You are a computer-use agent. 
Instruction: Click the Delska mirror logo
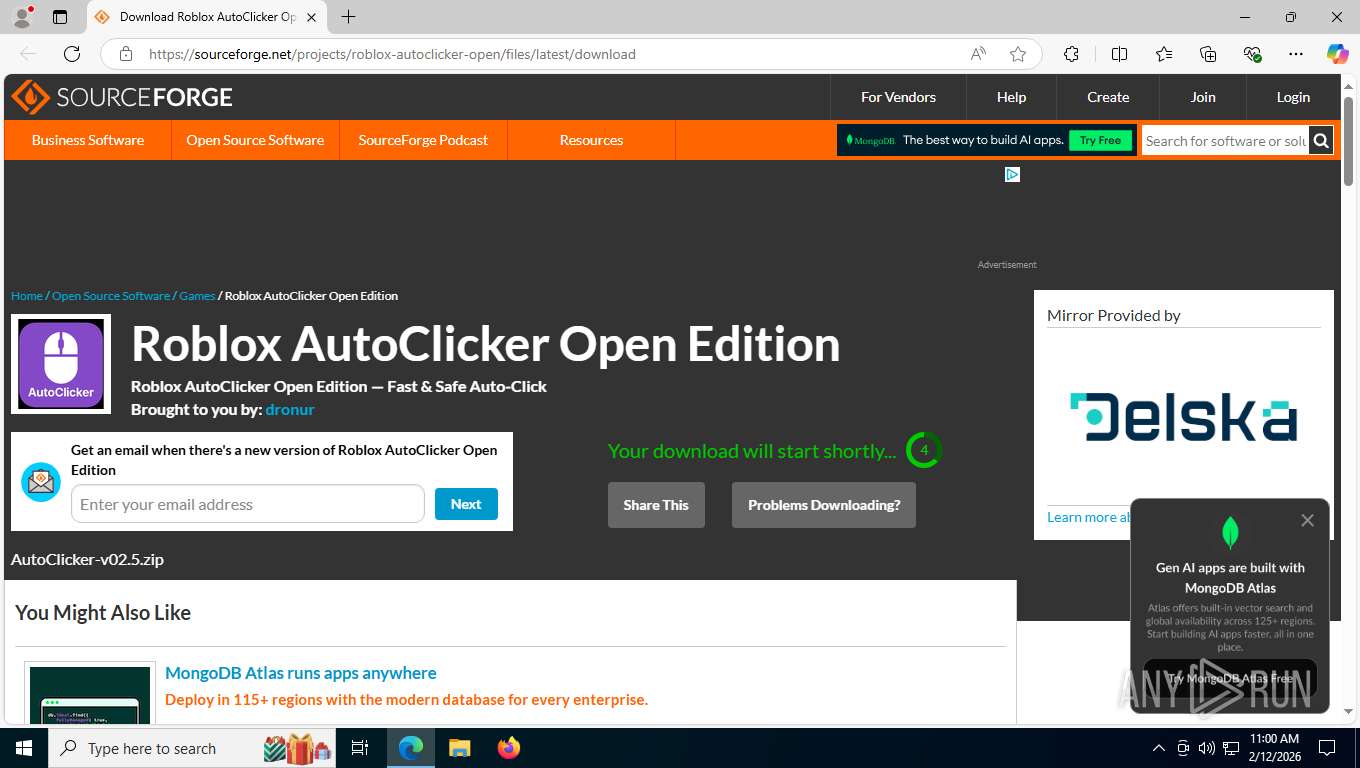click(x=1184, y=417)
